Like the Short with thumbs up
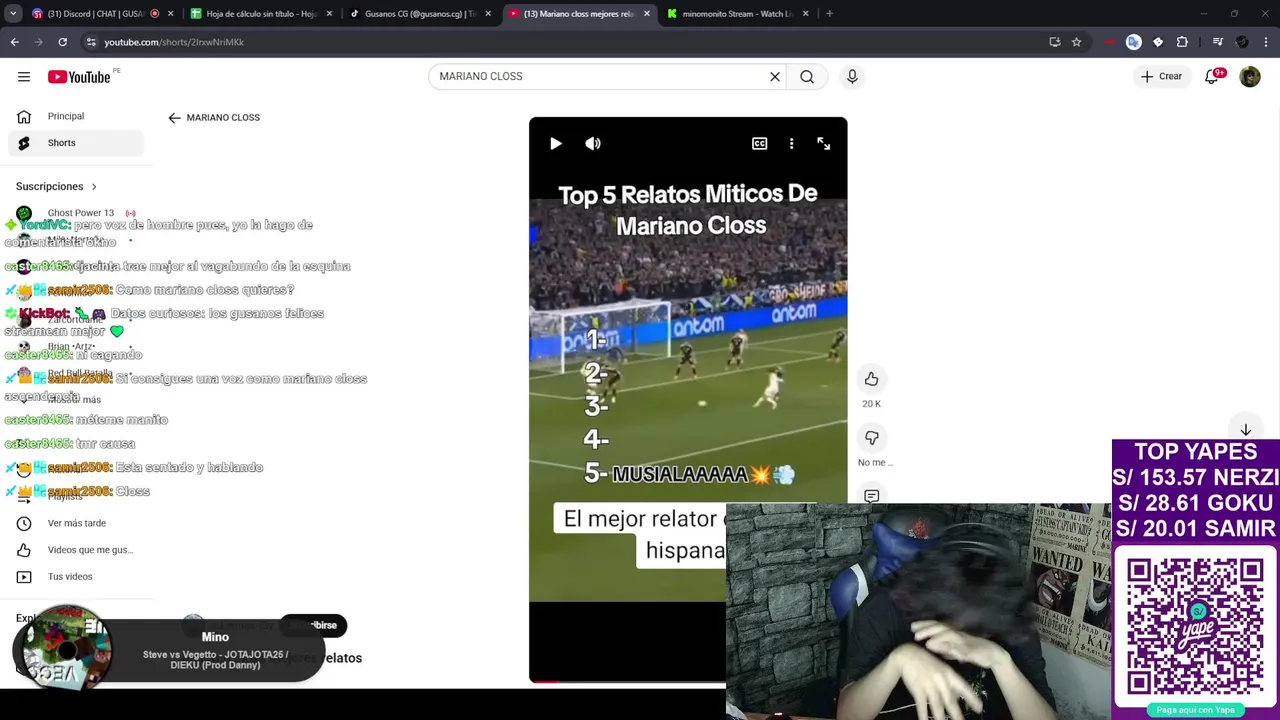This screenshot has height=720, width=1280. pyautogui.click(x=872, y=379)
